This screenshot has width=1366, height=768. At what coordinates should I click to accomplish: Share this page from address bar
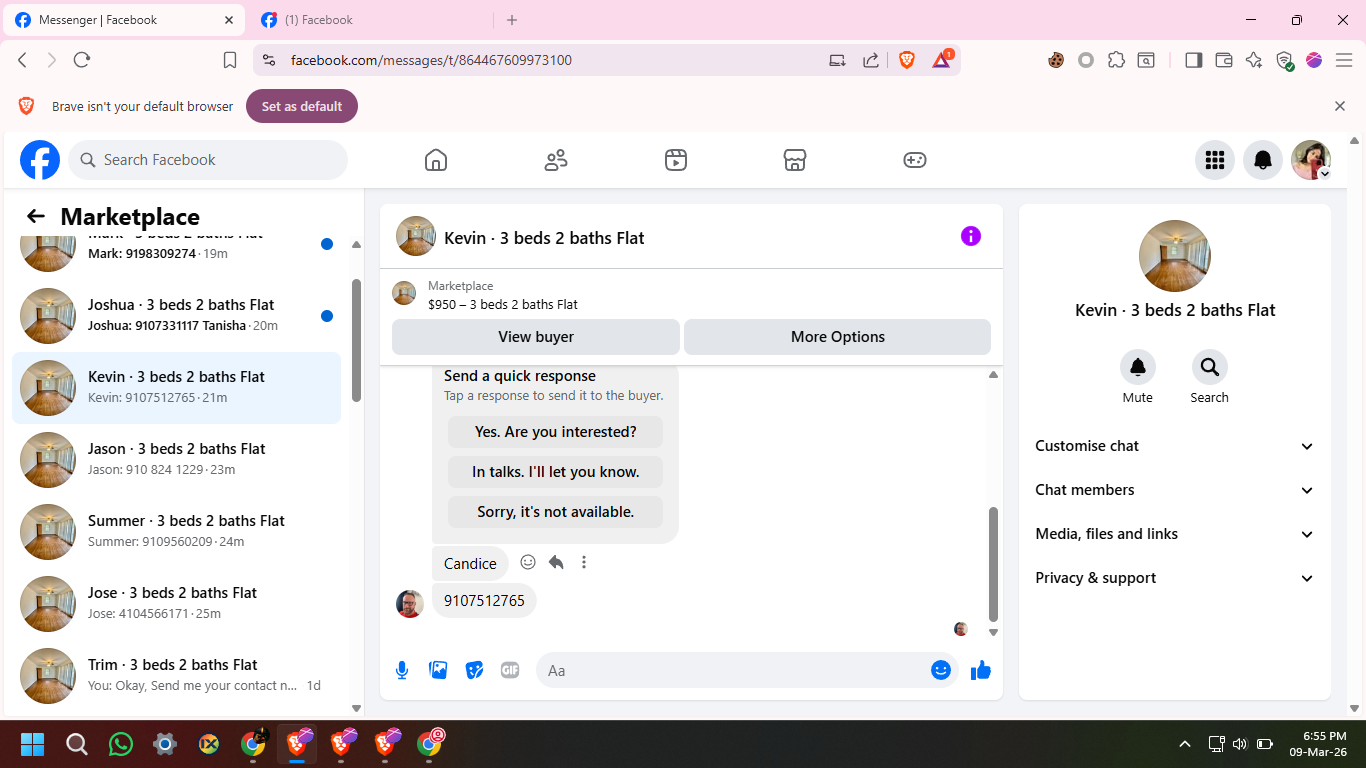coord(871,60)
